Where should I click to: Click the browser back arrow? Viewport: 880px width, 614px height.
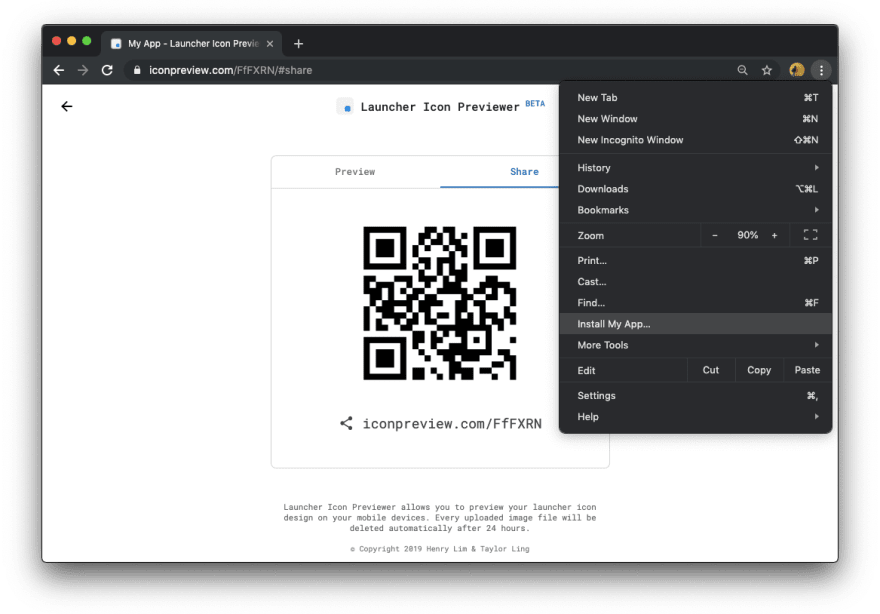pos(58,70)
